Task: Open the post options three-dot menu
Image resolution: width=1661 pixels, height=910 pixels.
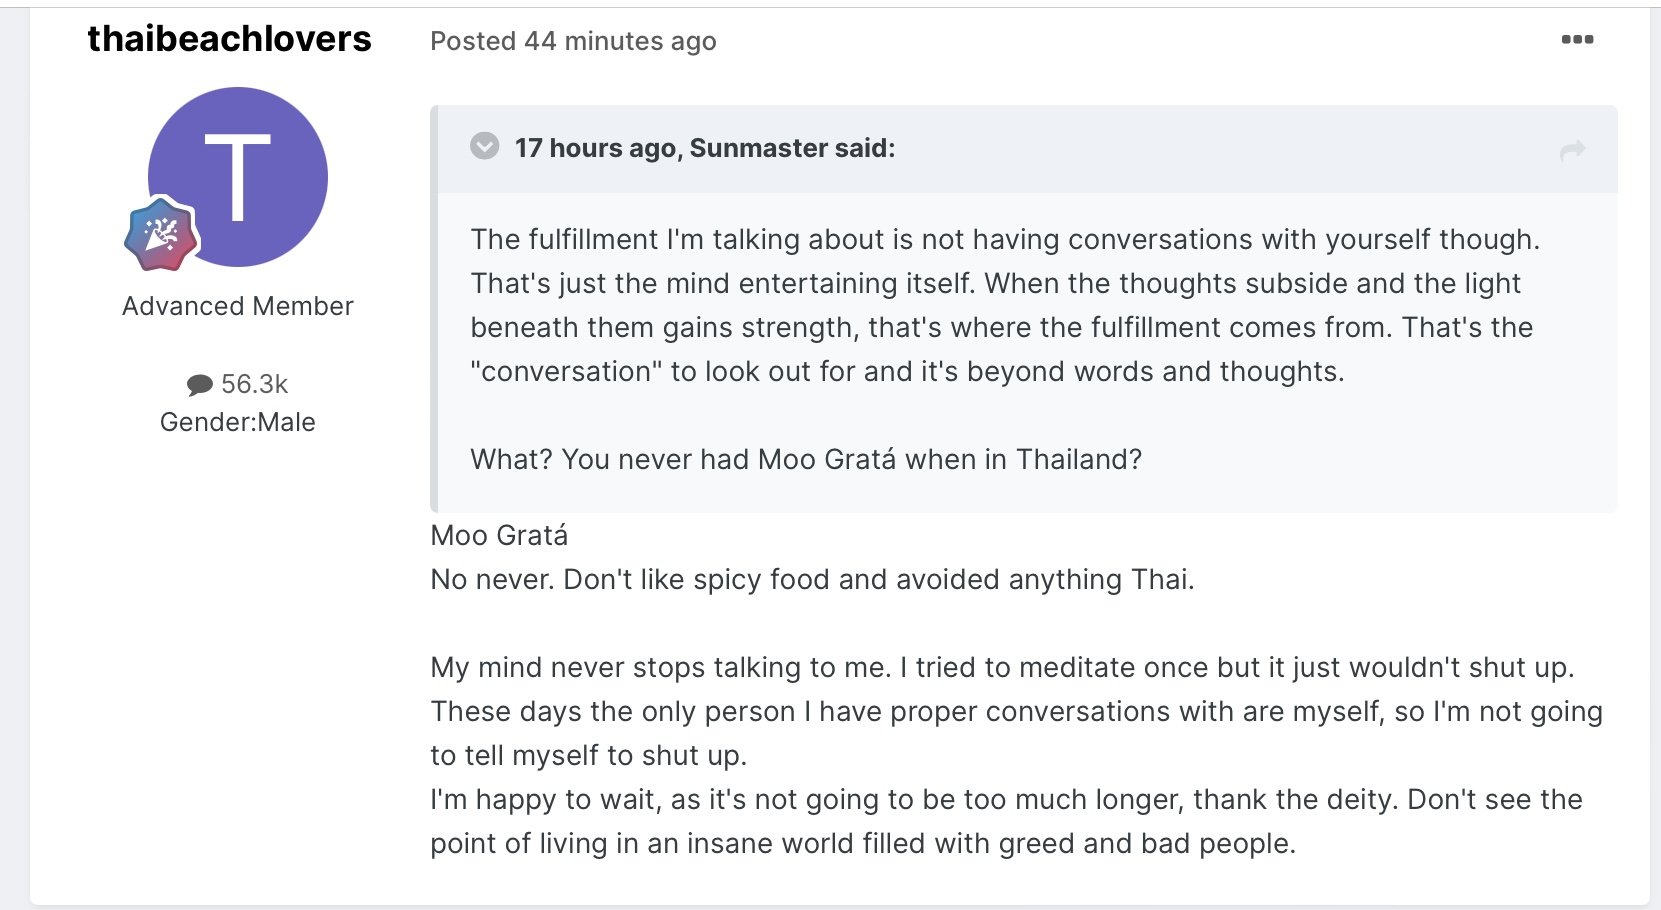Action: pyautogui.click(x=1577, y=40)
